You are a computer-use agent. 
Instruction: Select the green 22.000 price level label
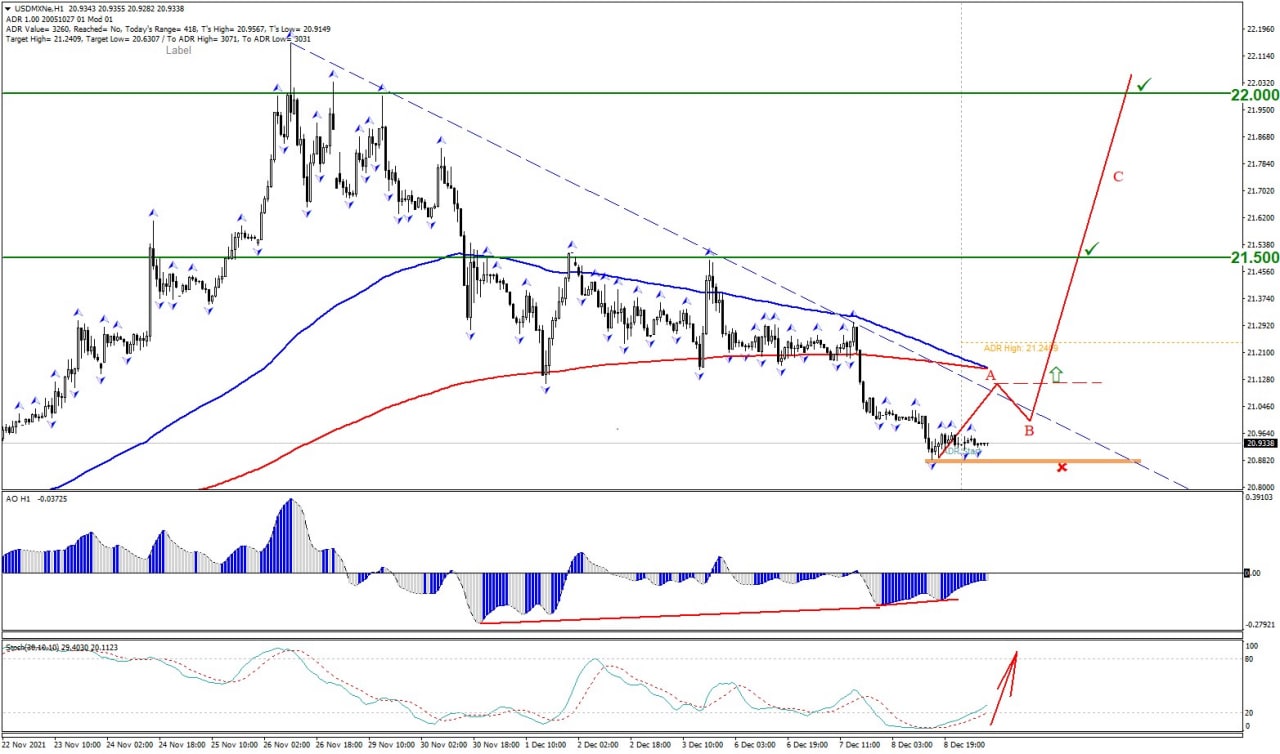[x=1254, y=95]
